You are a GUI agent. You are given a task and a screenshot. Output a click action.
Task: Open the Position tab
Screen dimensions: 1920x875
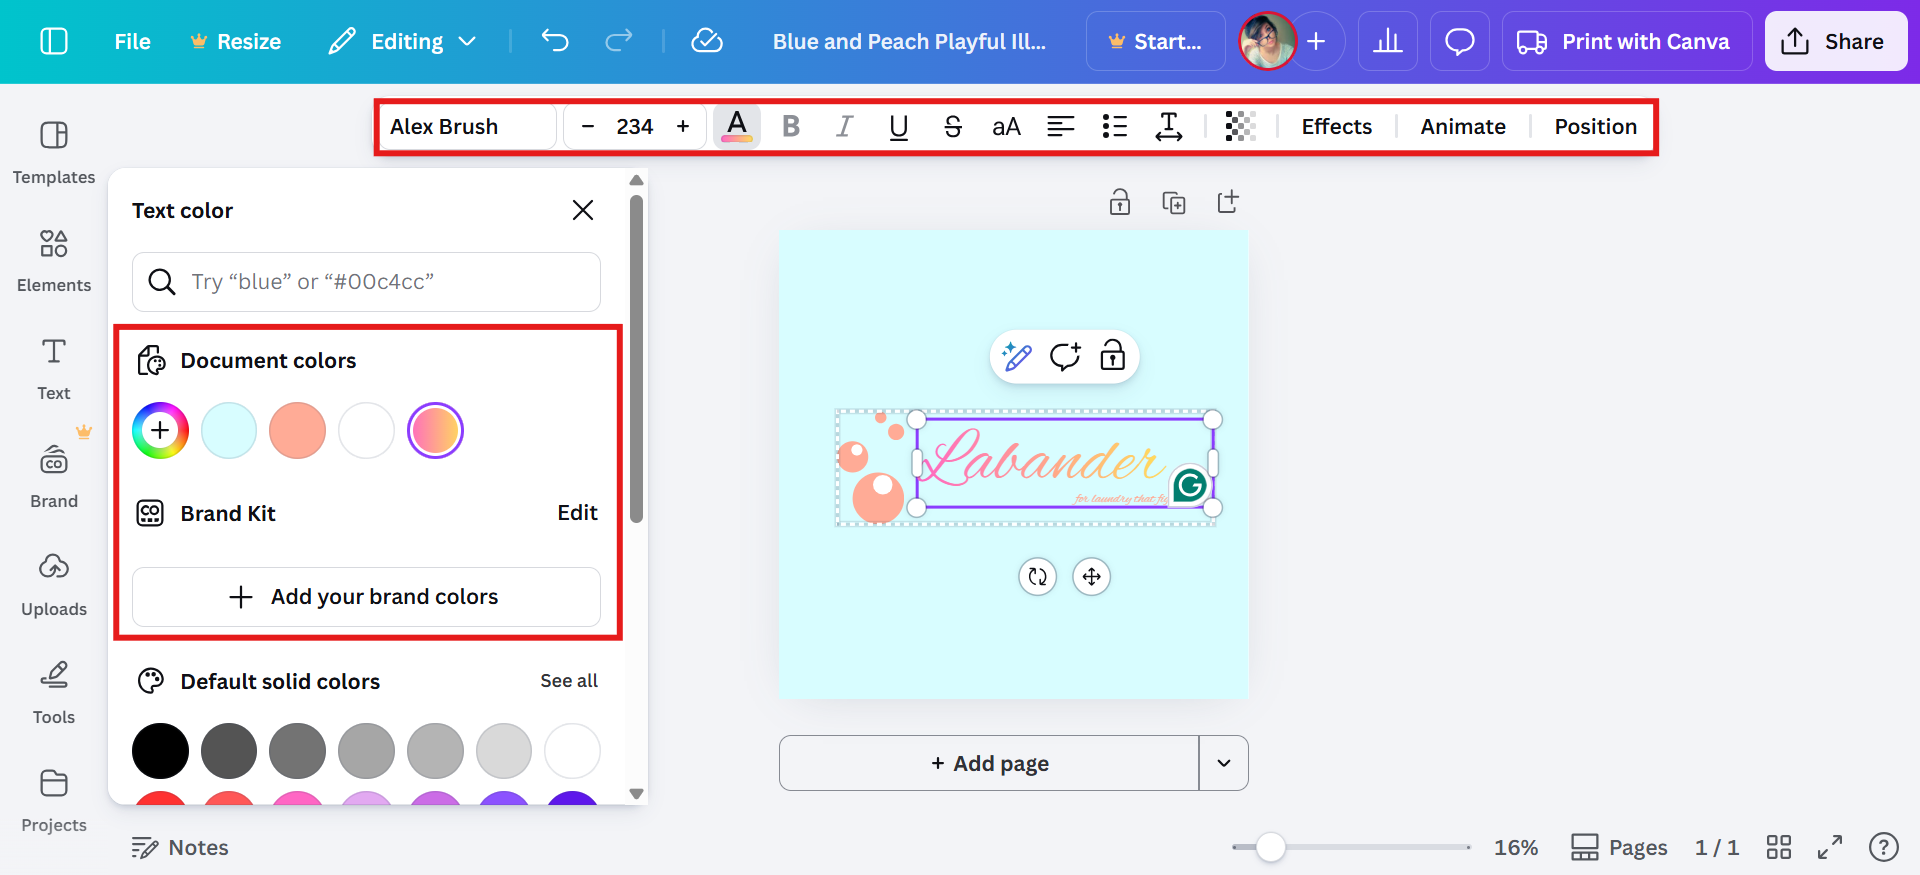point(1595,127)
